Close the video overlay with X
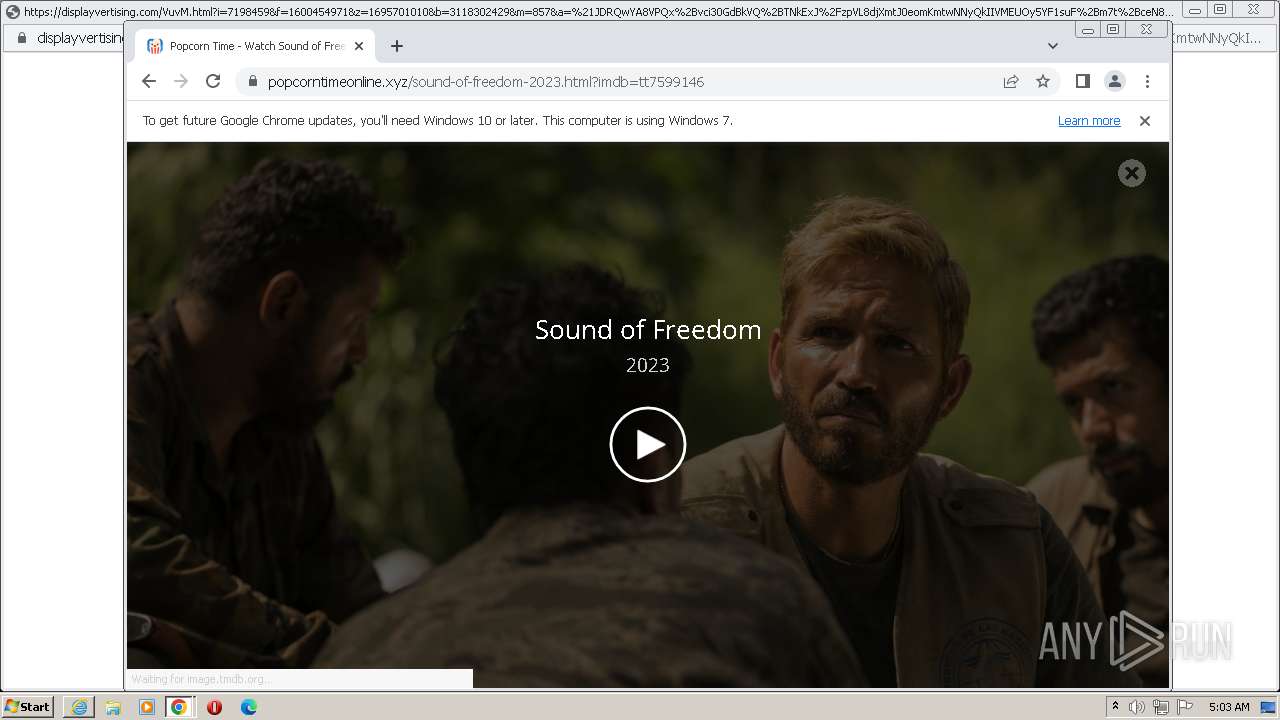The height and width of the screenshot is (720, 1280). (x=1131, y=173)
